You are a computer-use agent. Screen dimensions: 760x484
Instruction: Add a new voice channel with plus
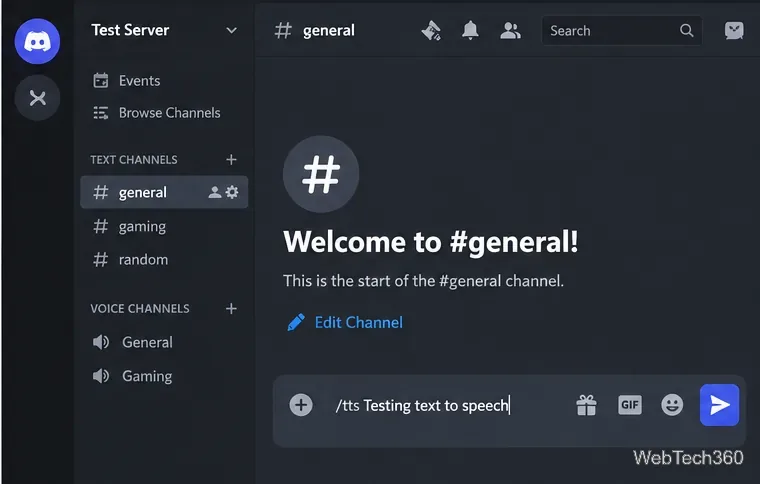coord(231,309)
